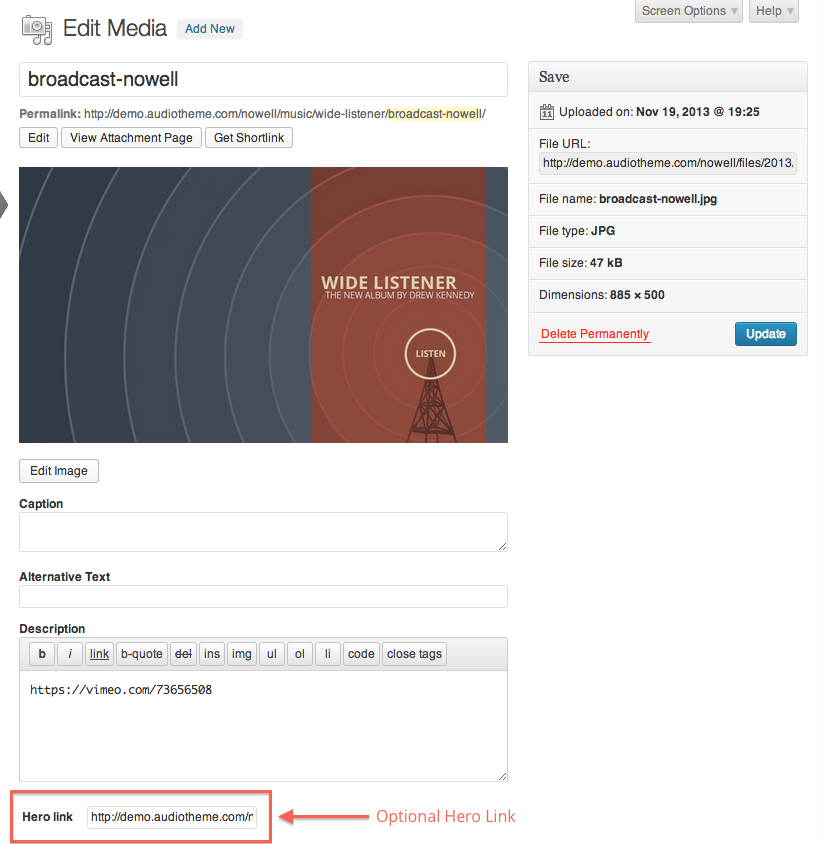Image resolution: width=823 pixels, height=844 pixels.
Task: Edit the broadcast-nowell title field
Action: point(263,80)
